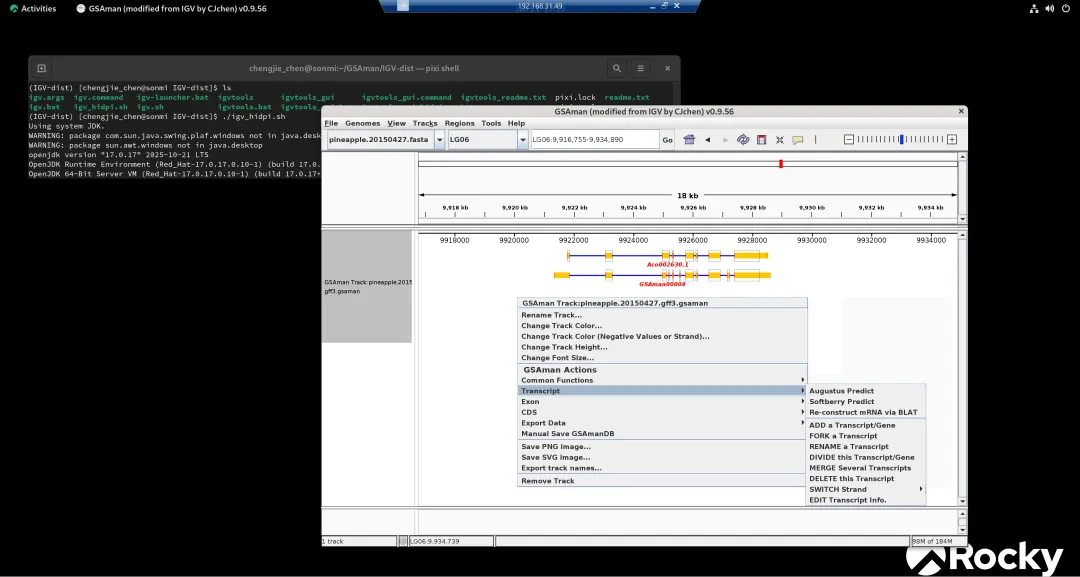Click the volume icon in the system tray
The height and width of the screenshot is (577, 1080).
[1050, 8]
